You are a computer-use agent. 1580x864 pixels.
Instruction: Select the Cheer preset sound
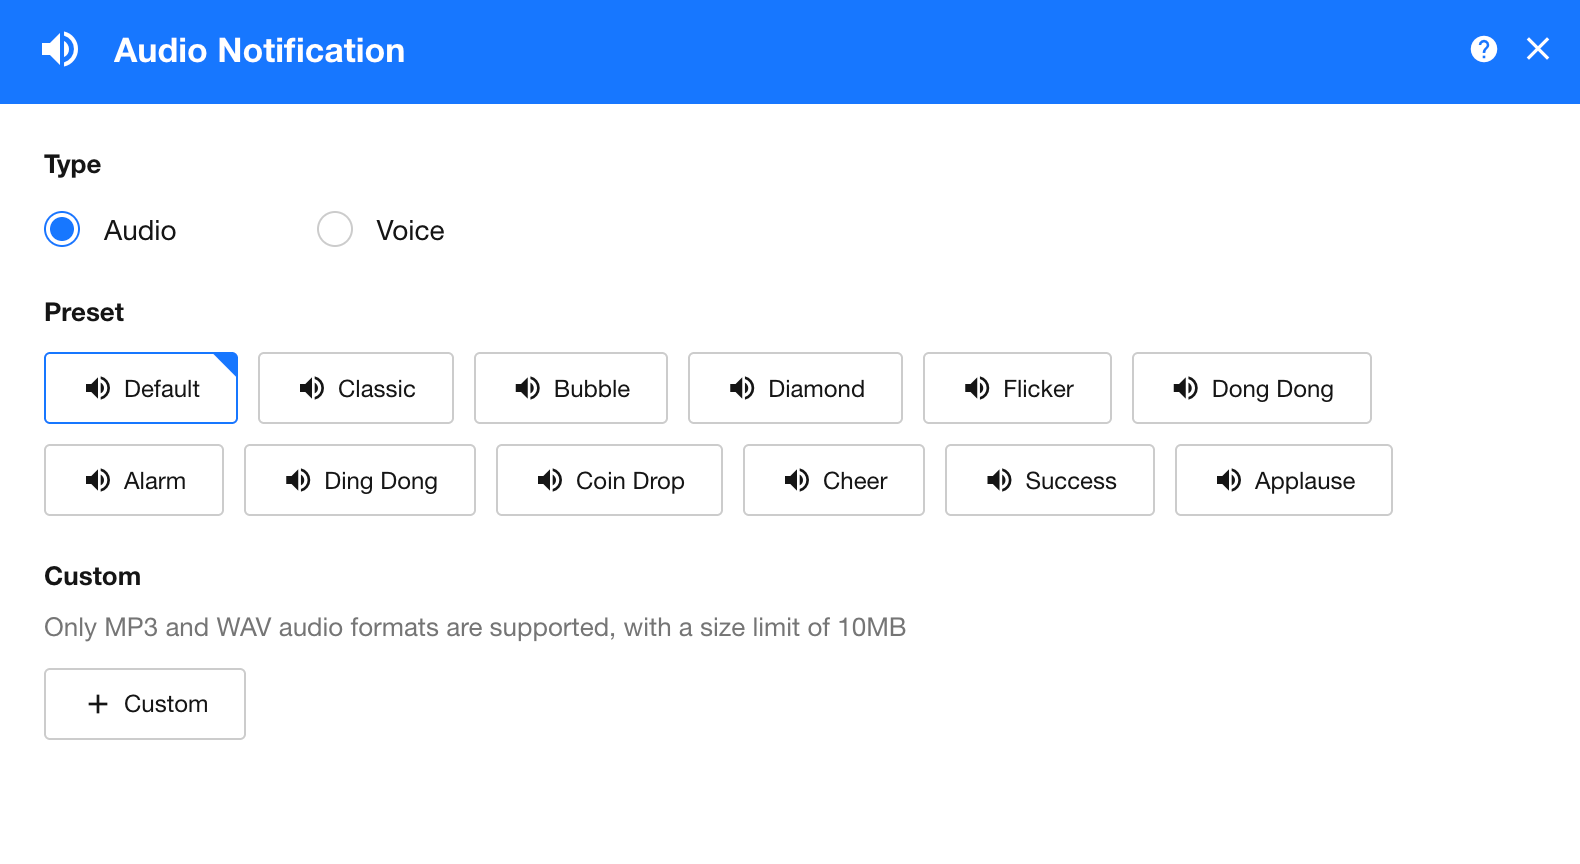pyautogui.click(x=834, y=480)
